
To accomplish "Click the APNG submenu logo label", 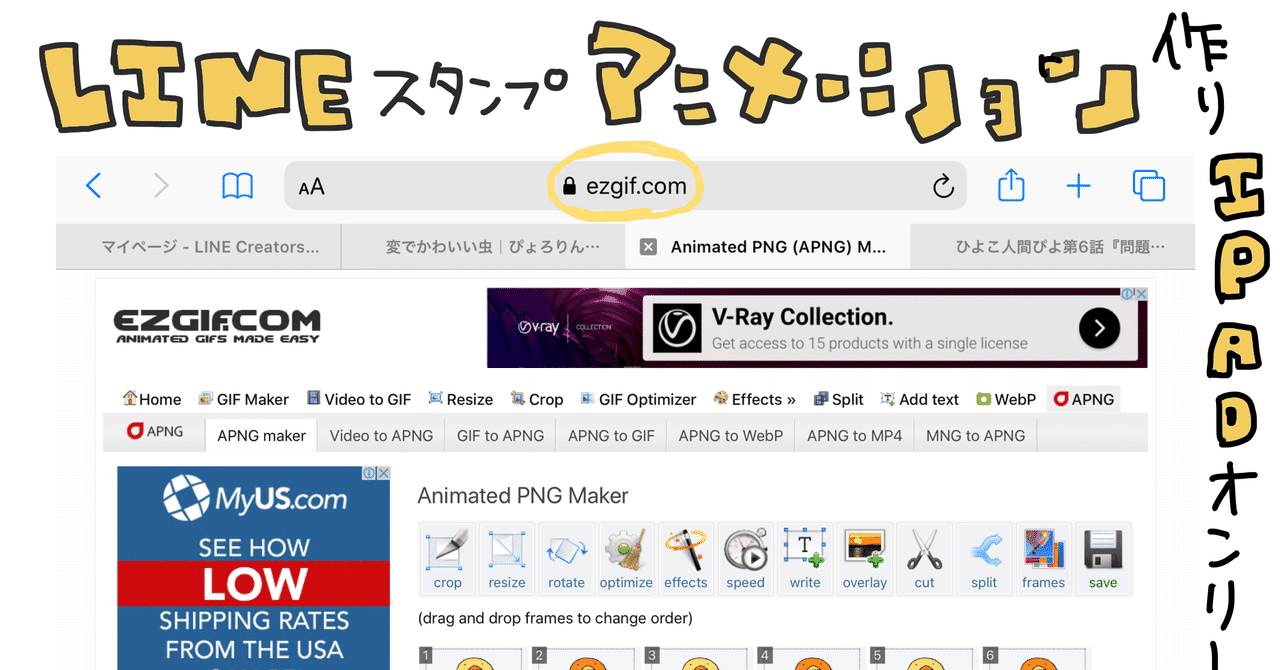I will (155, 432).
